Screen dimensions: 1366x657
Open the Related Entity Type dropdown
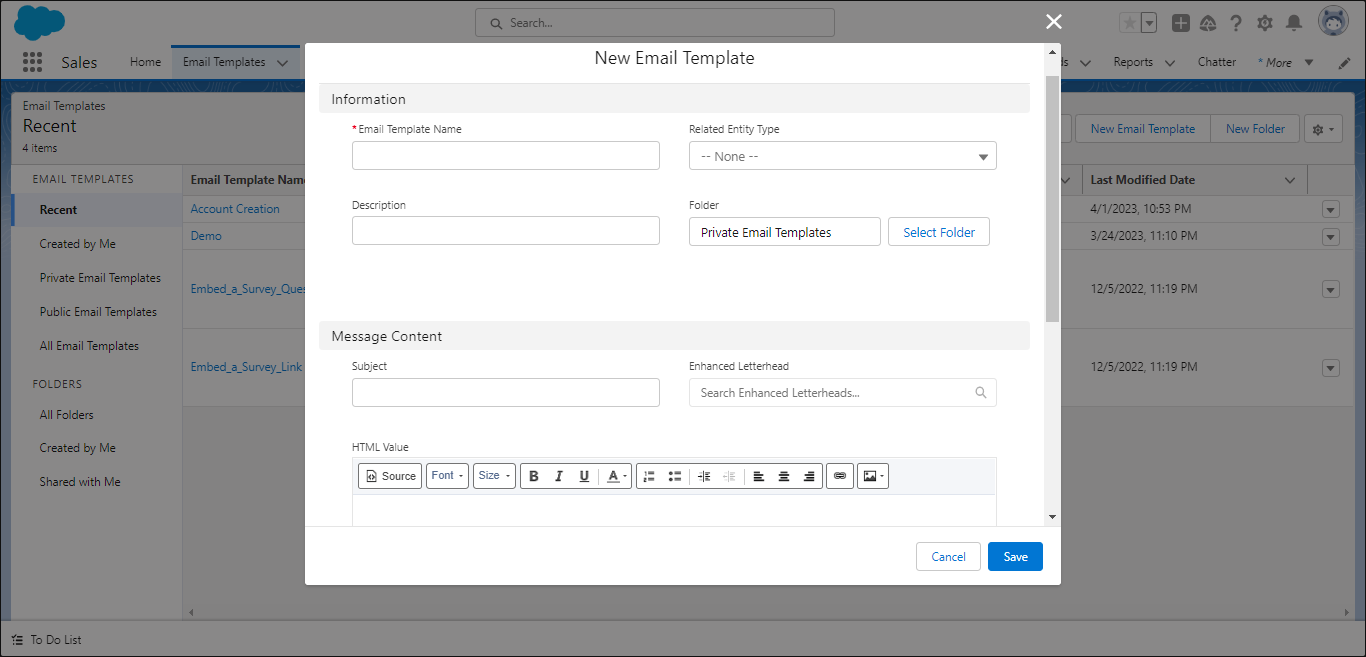[x=842, y=155]
